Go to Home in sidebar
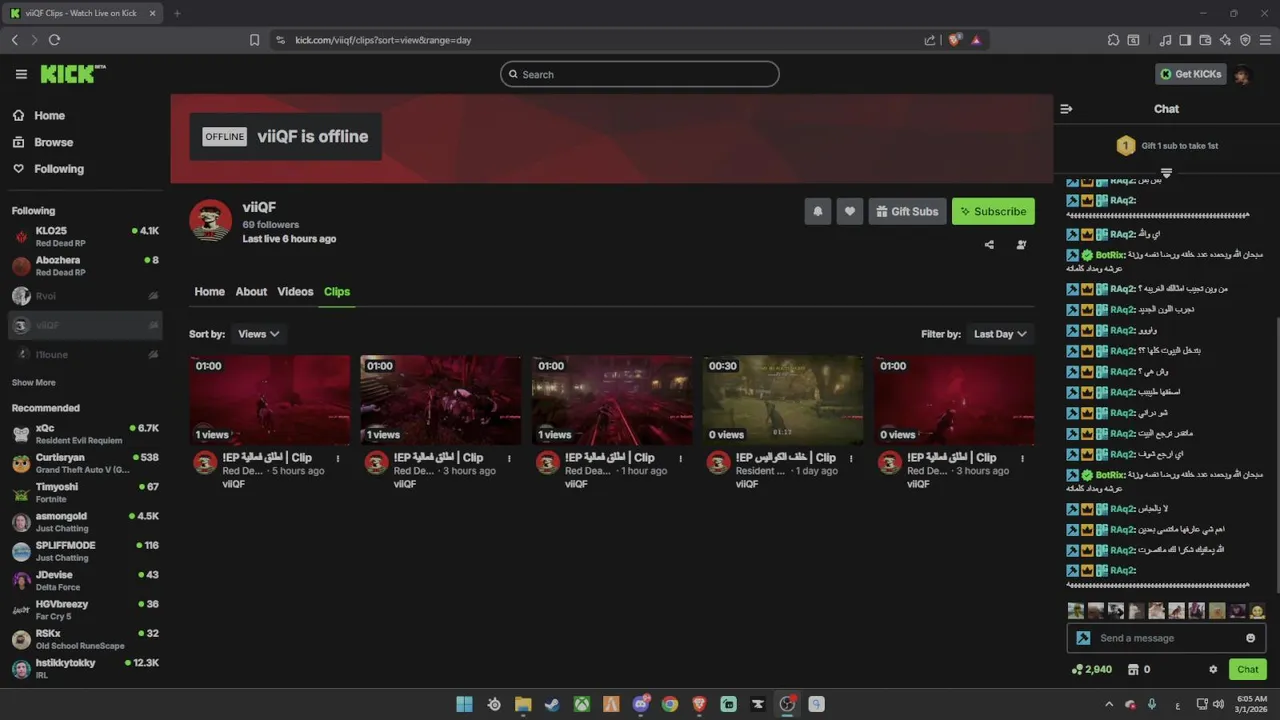Image resolution: width=1280 pixels, height=720 pixels. [39, 116]
